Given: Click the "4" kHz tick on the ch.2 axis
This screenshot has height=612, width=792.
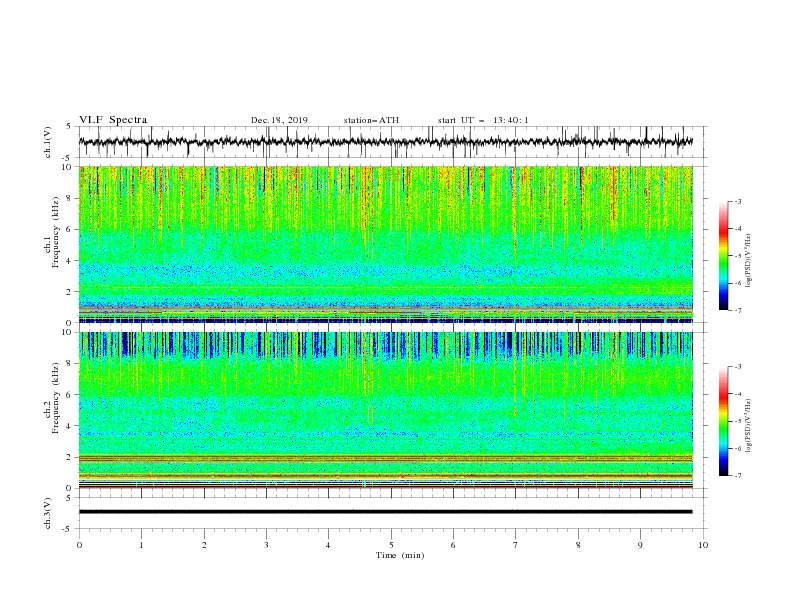Looking at the screenshot, I should tap(70, 426).
